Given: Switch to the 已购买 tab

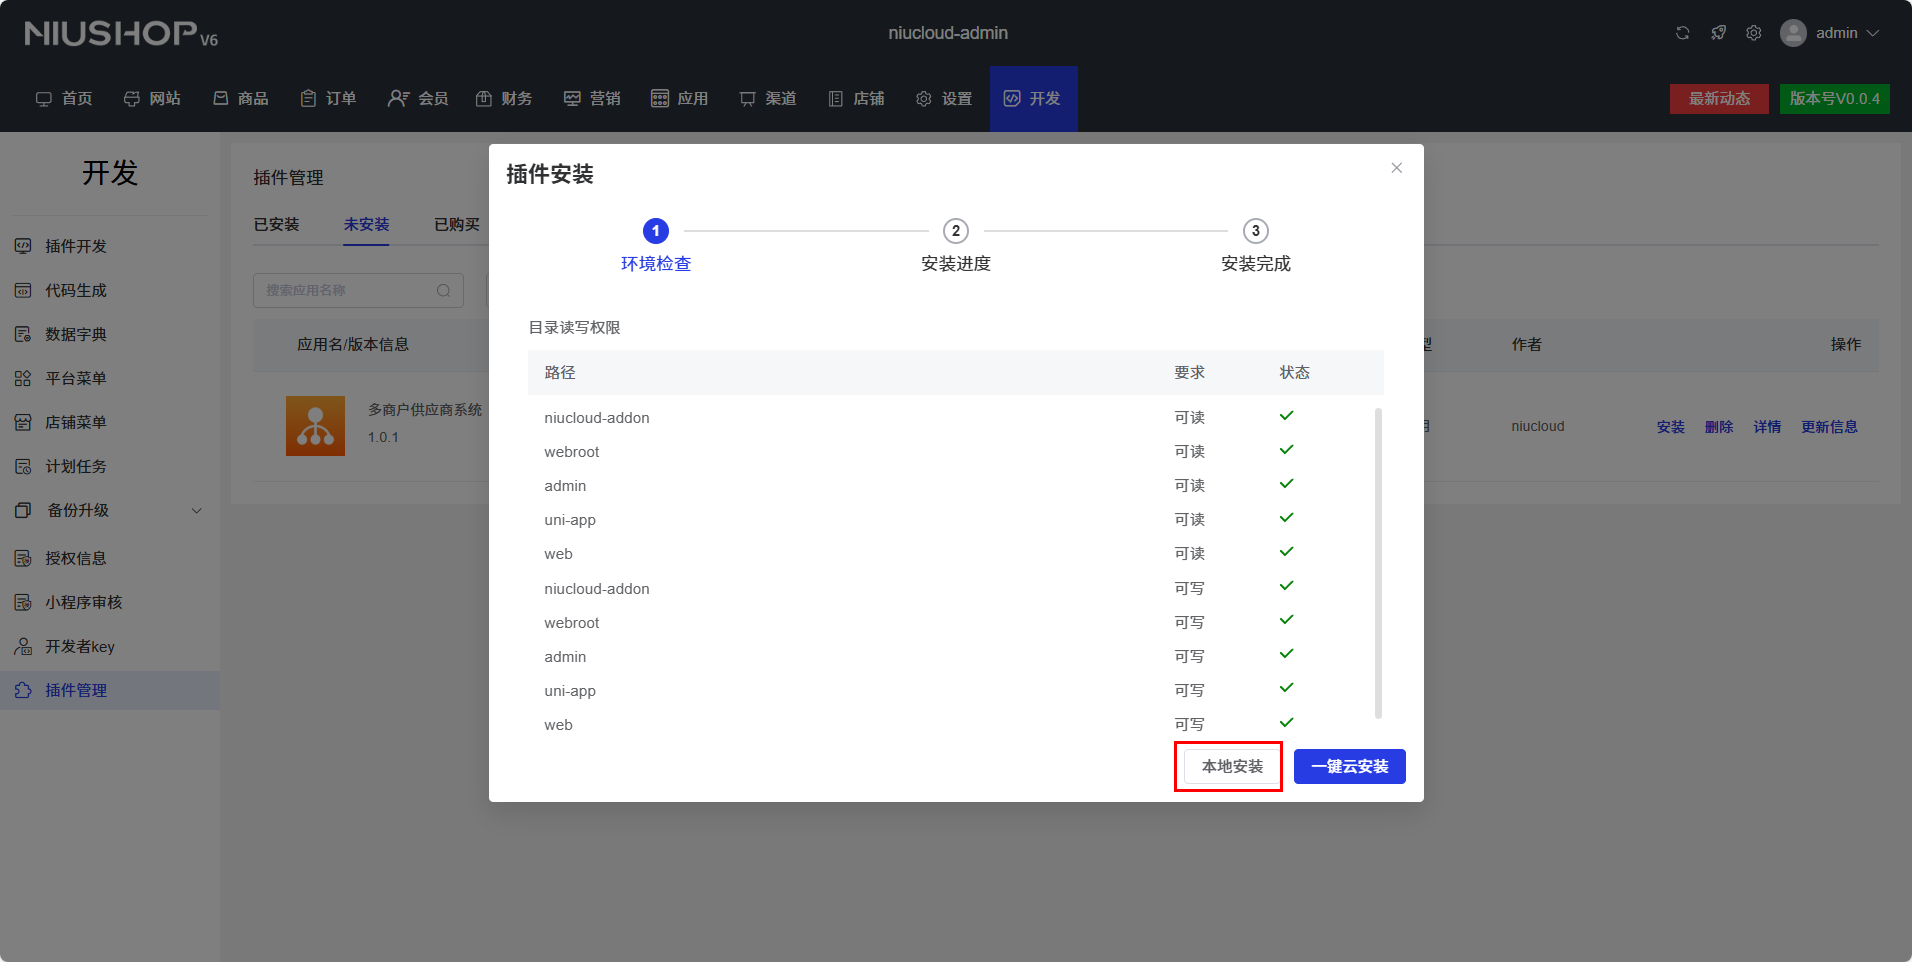Looking at the screenshot, I should (x=456, y=224).
